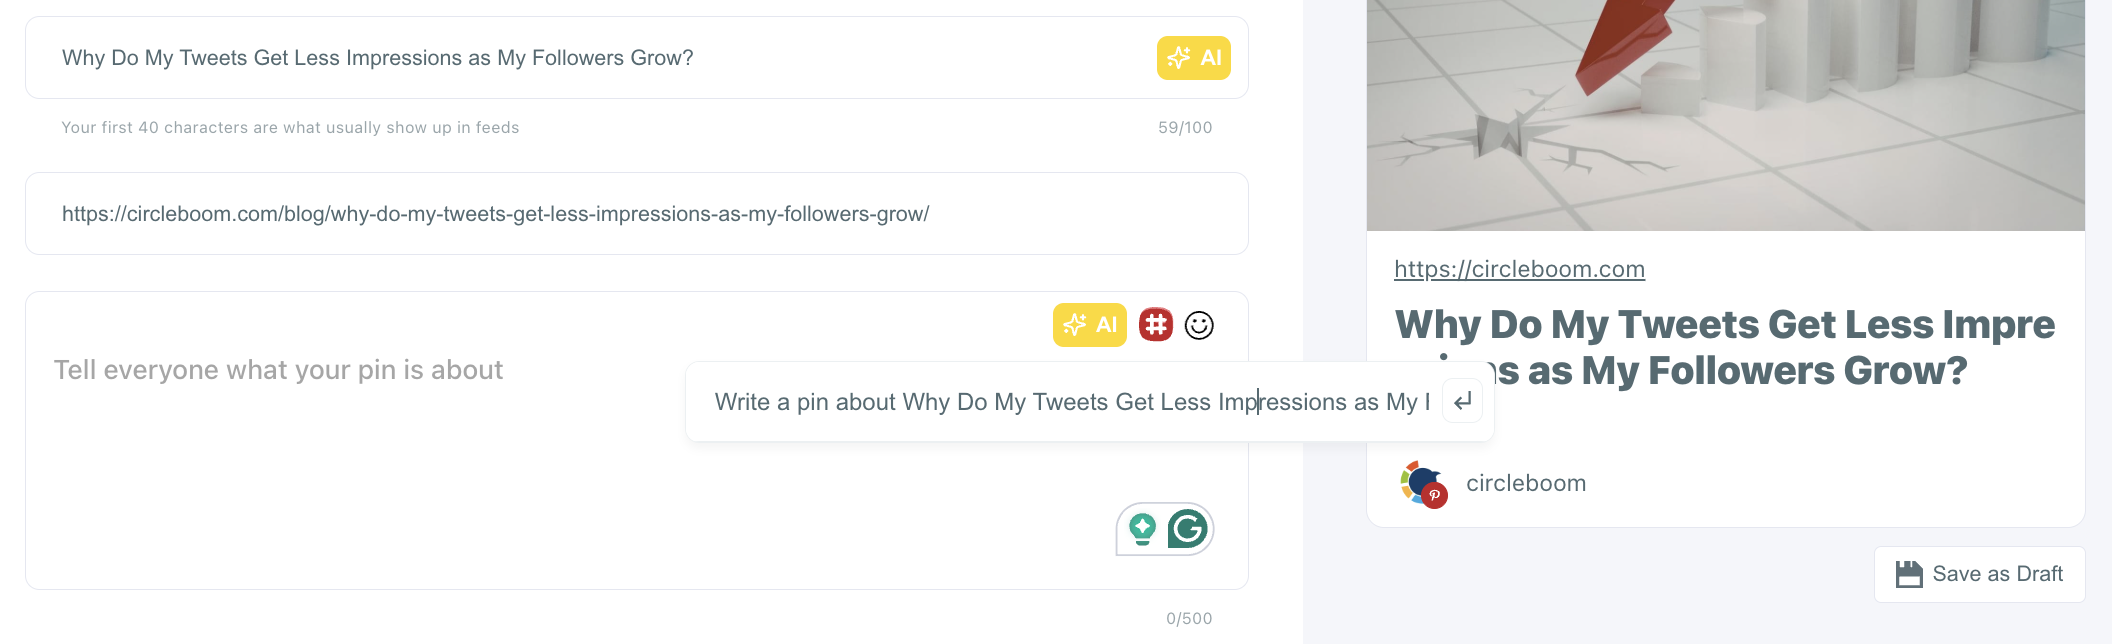
Task: Click the "Tell everyone what your pin is about" box
Action: (x=350, y=450)
